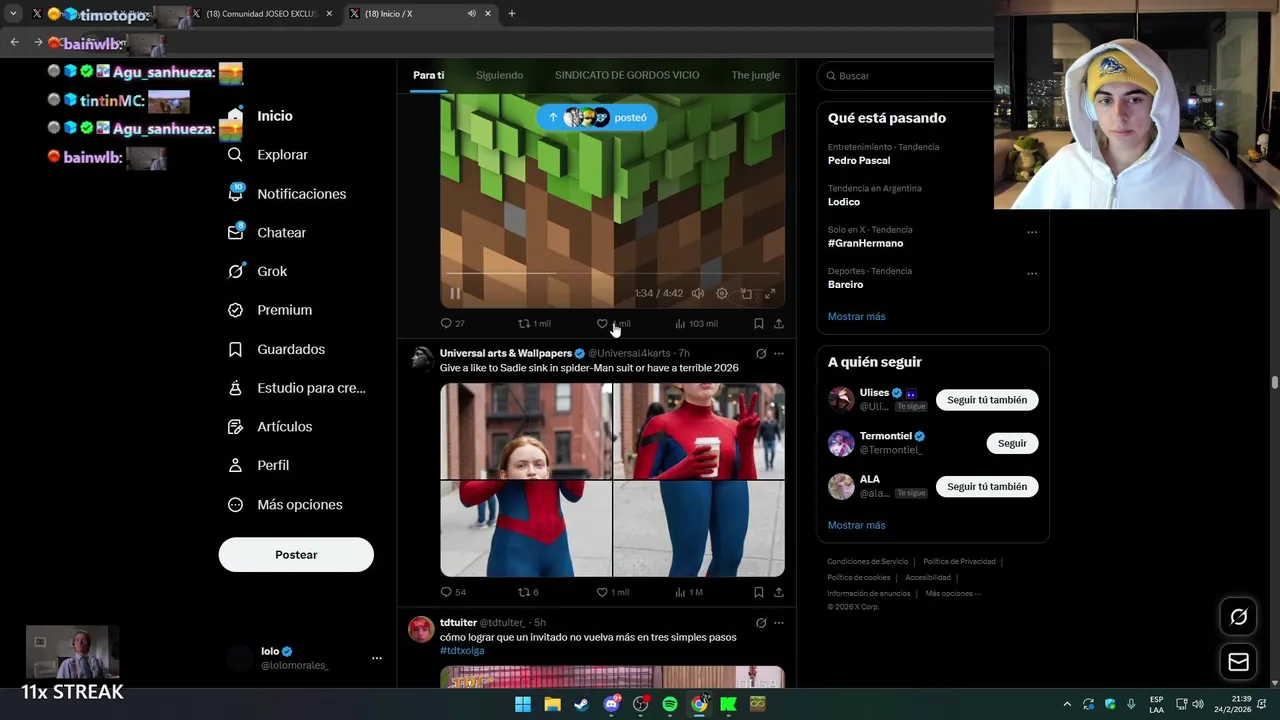Image resolution: width=1280 pixels, height=720 pixels.
Task: Open Grok from the left sidebar
Action: pos(257,271)
